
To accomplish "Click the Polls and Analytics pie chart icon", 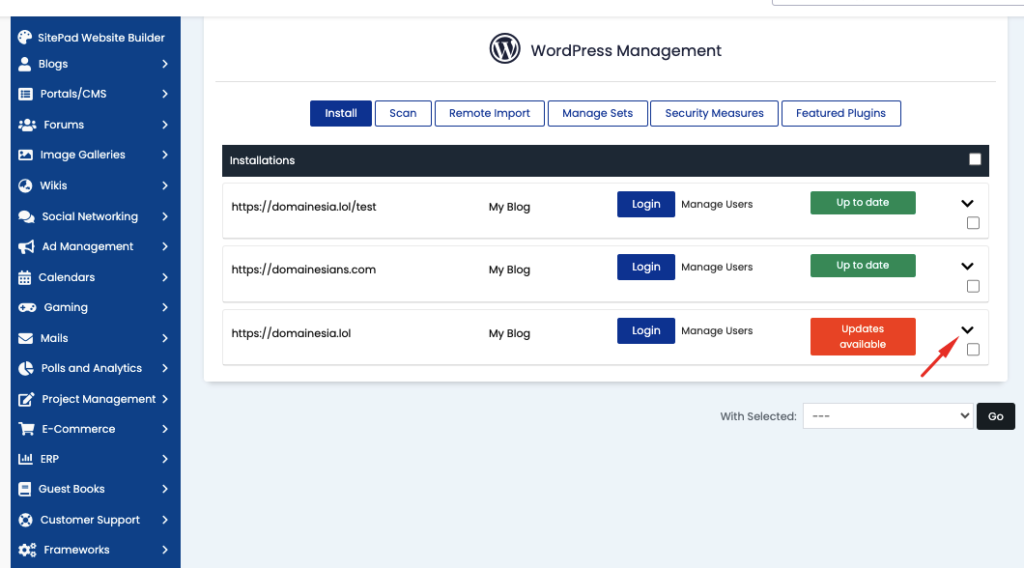I will pyautogui.click(x=25, y=368).
